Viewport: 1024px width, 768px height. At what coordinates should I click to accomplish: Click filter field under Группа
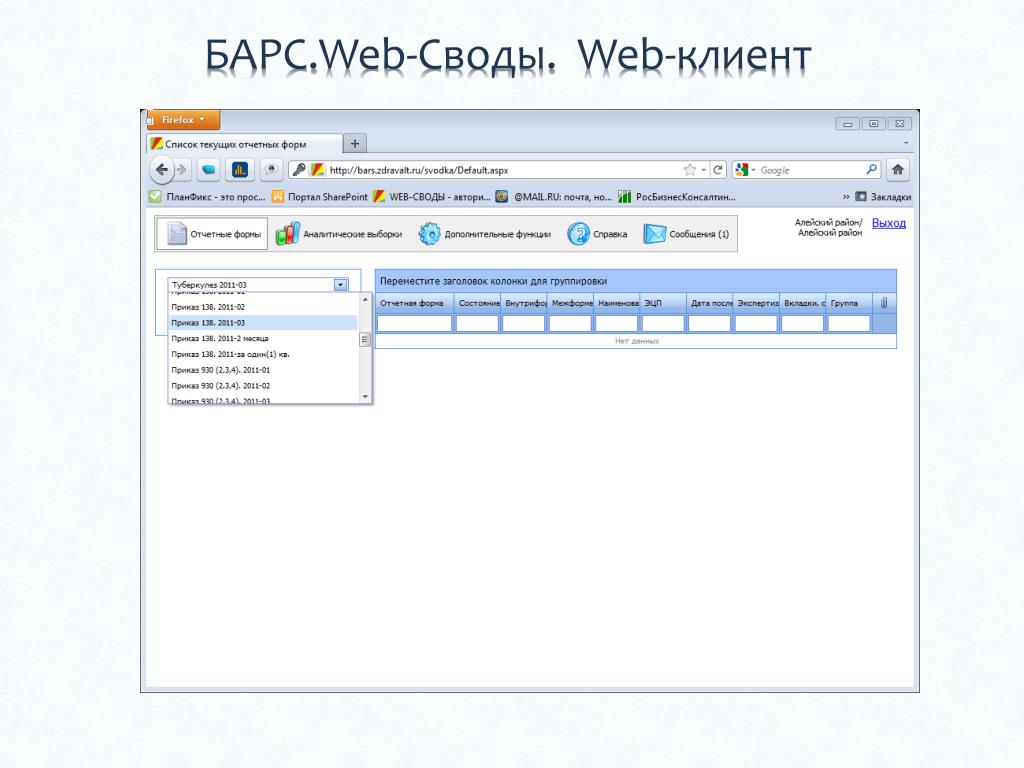tap(849, 323)
